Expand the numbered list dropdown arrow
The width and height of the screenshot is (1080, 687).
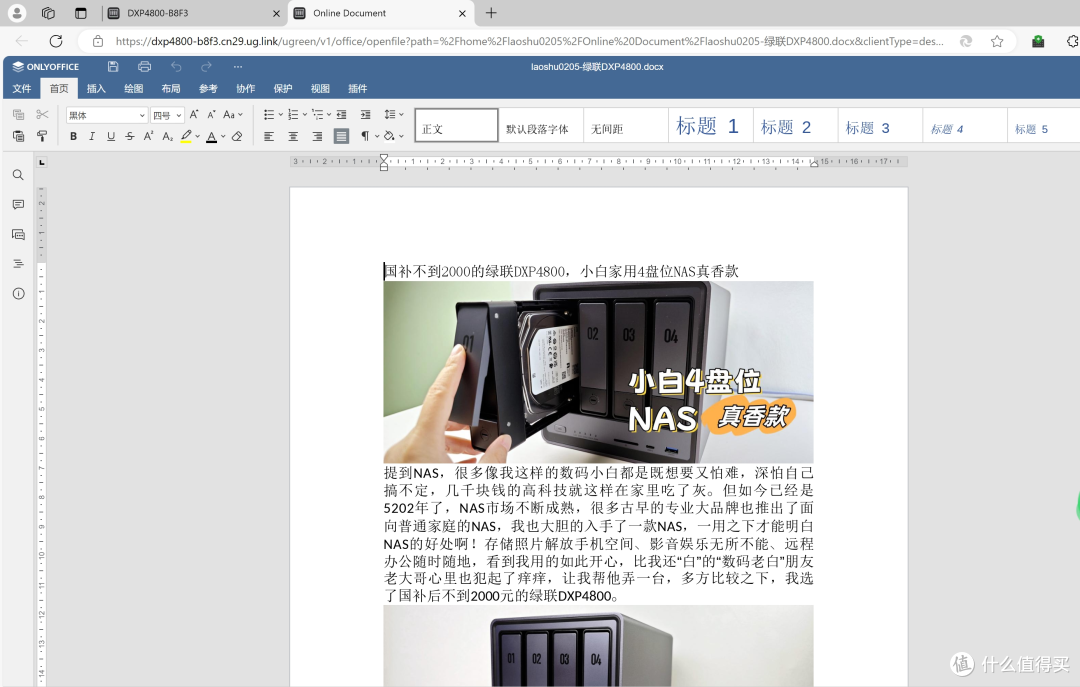304,114
